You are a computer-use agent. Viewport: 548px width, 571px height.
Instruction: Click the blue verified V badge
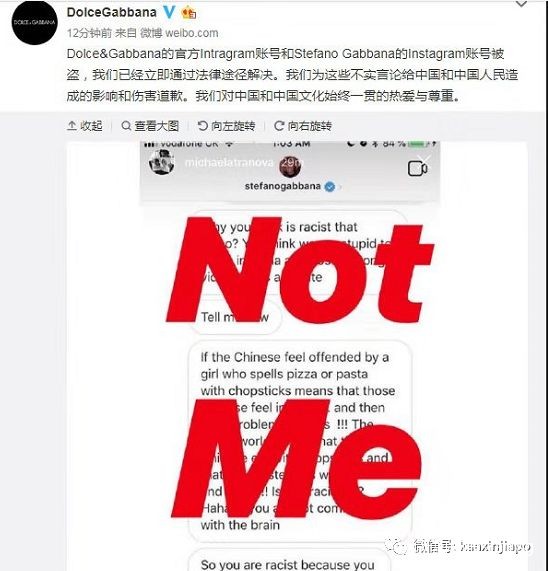tap(169, 12)
